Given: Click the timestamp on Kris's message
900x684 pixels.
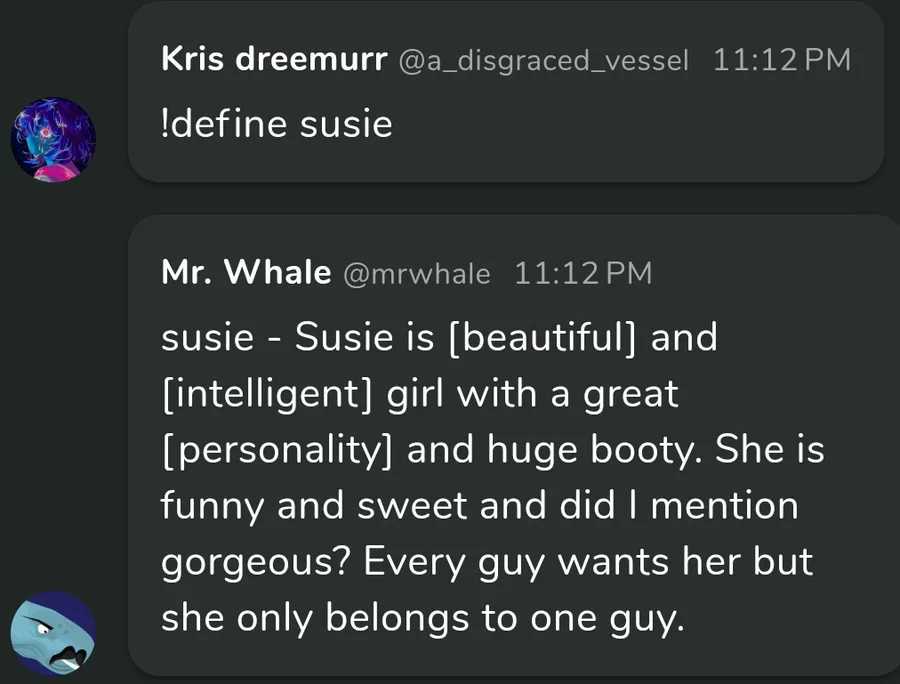Looking at the screenshot, I should tap(782, 60).
